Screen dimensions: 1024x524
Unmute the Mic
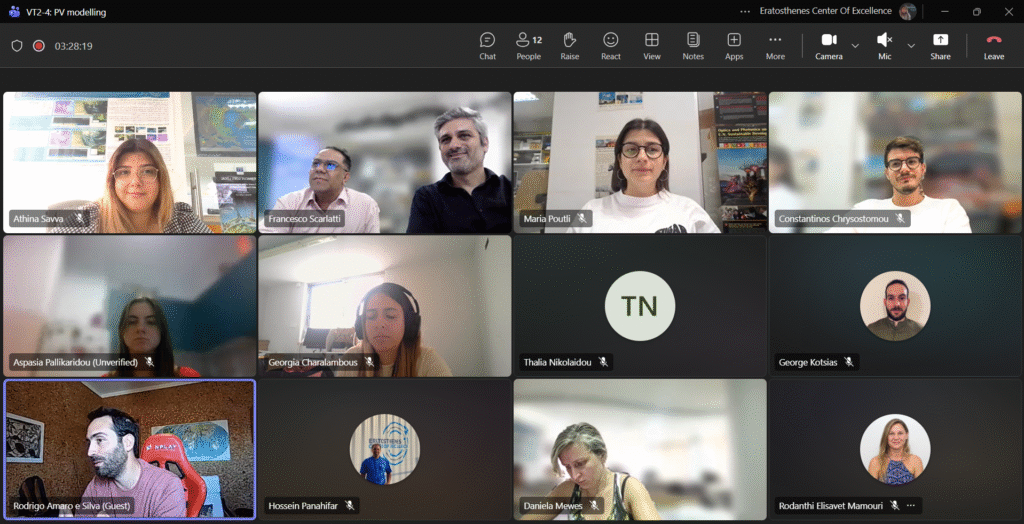pyautogui.click(x=884, y=45)
